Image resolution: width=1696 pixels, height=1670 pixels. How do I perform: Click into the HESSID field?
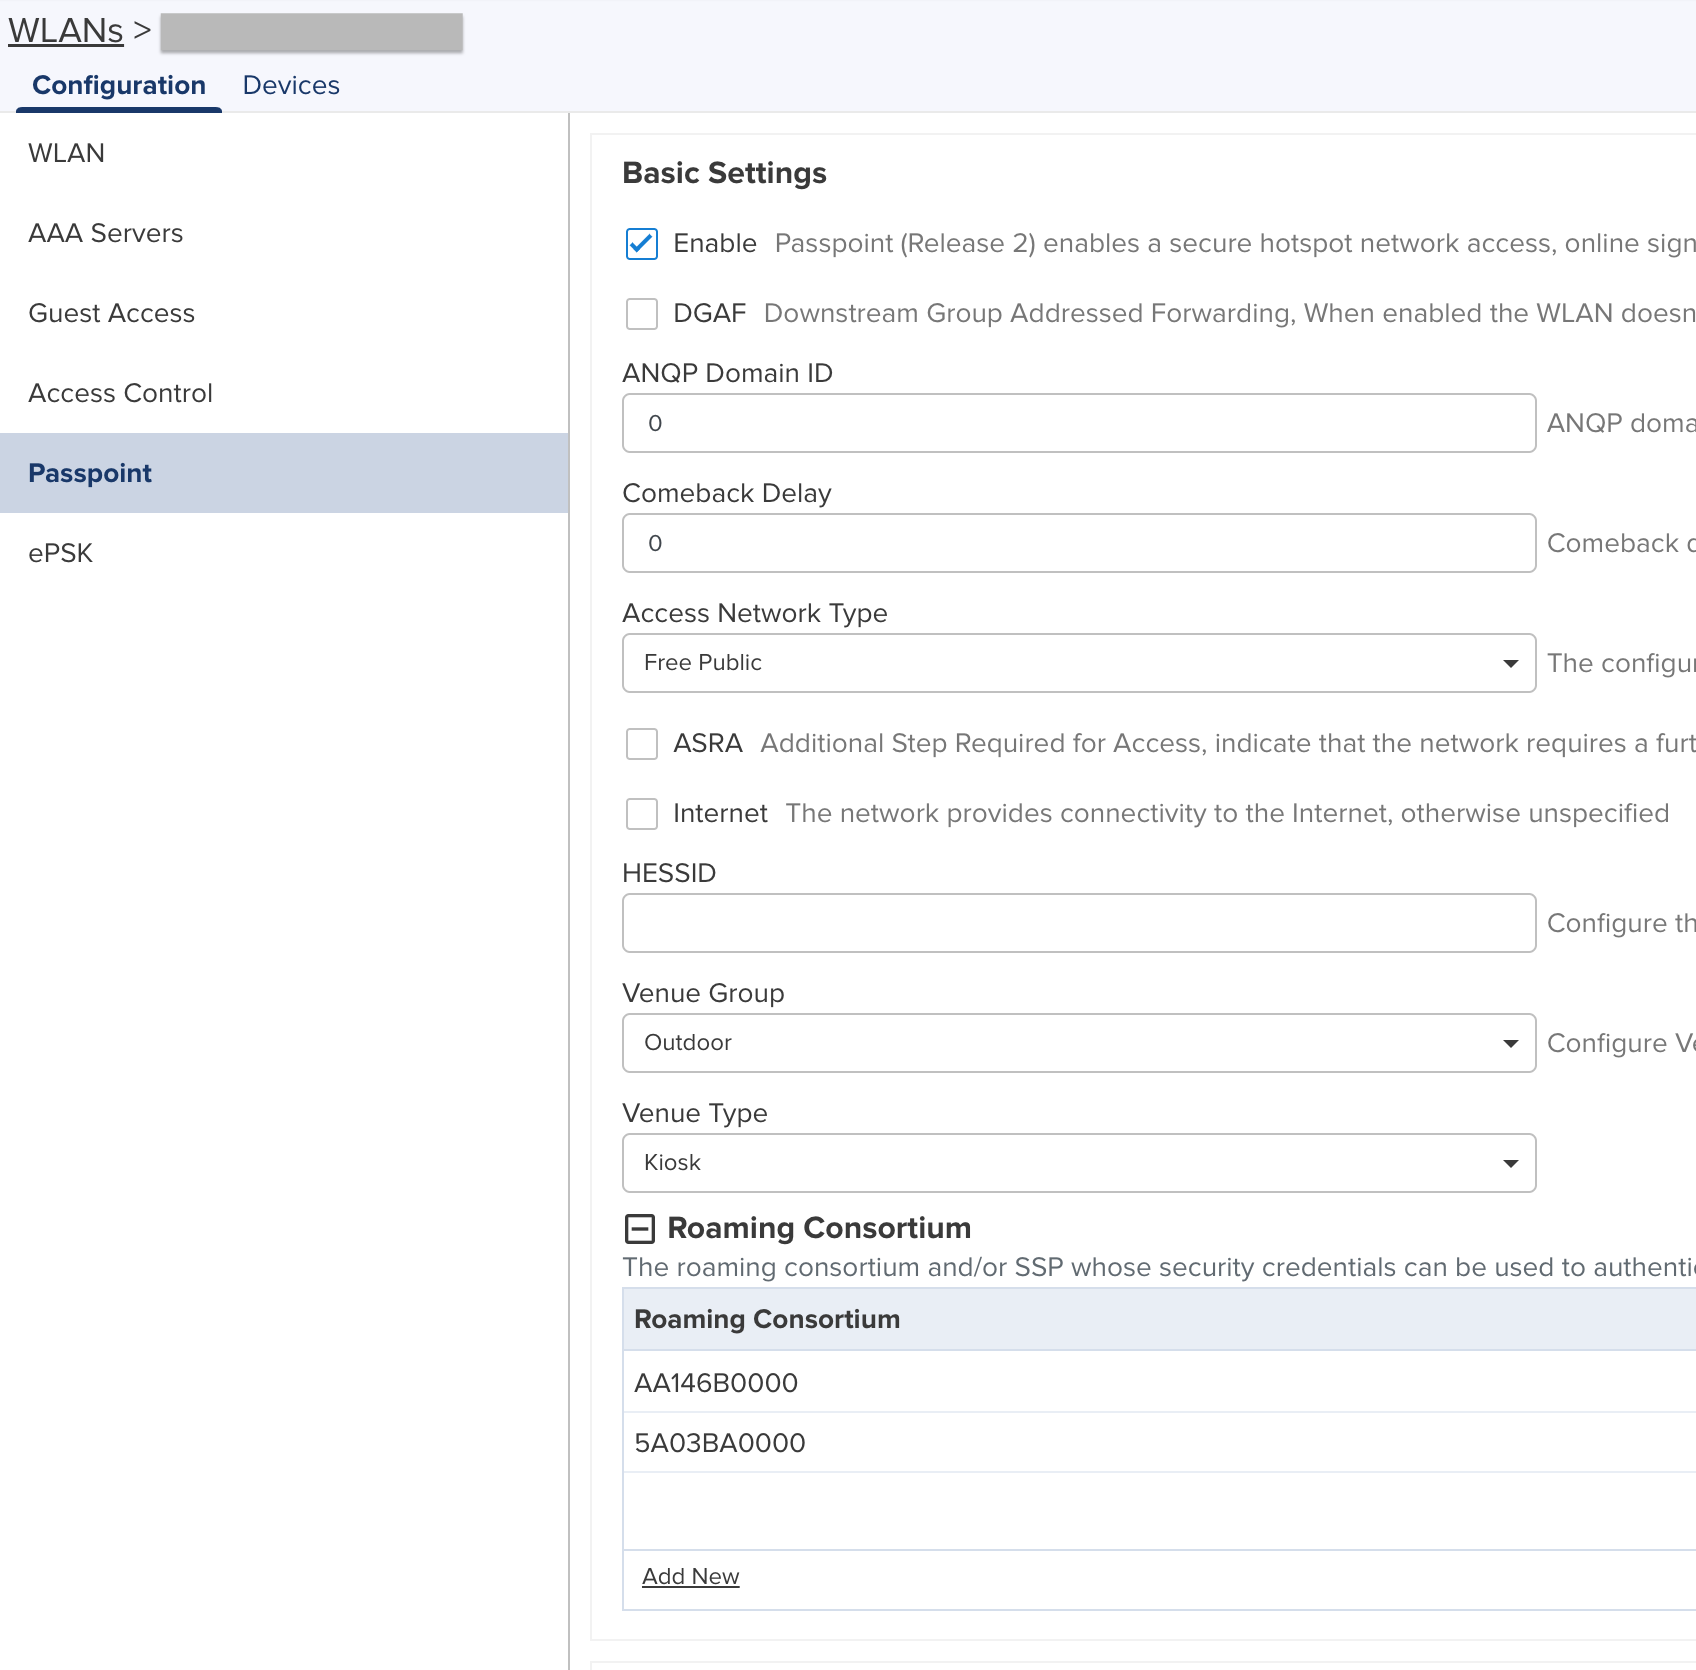(1079, 923)
